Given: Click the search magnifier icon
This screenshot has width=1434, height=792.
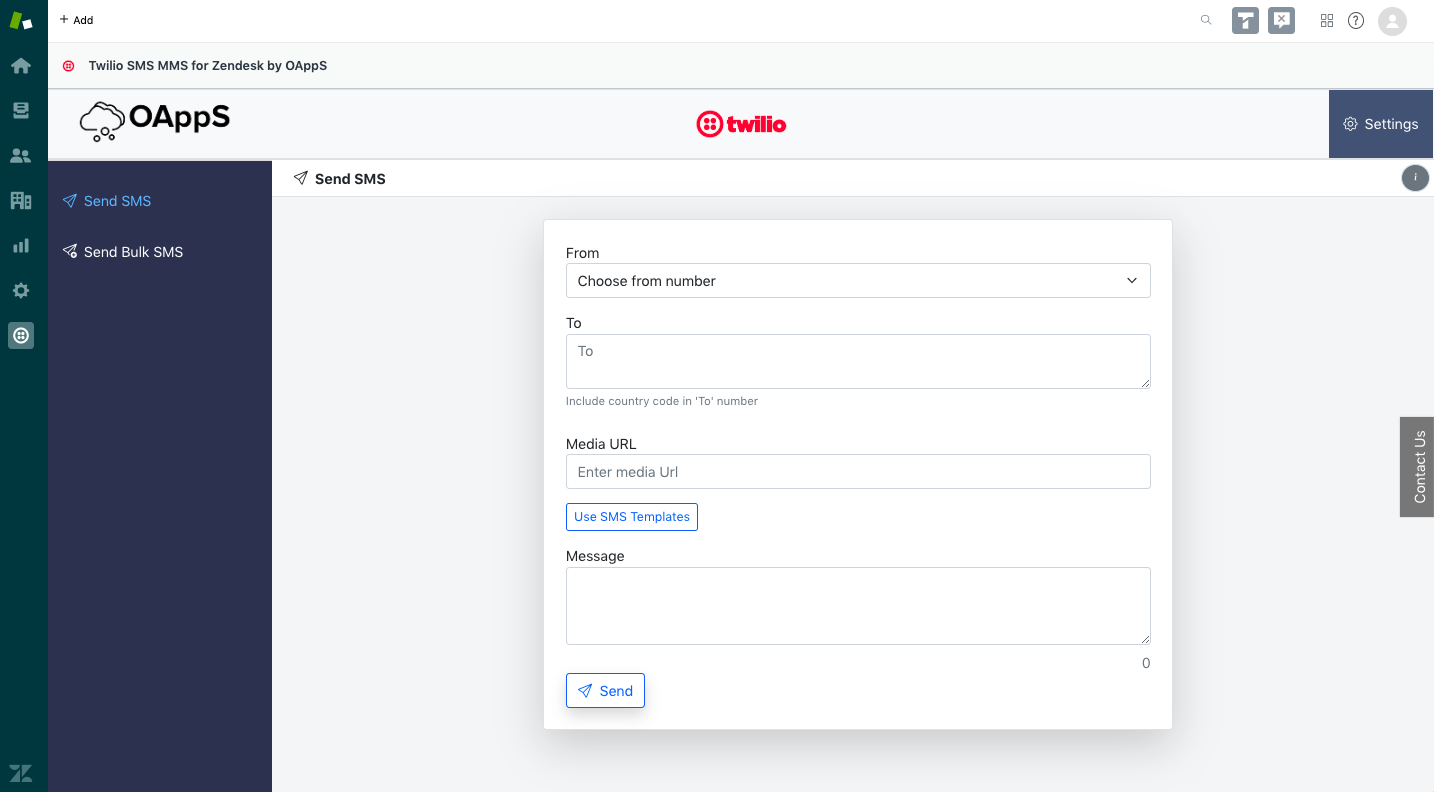Looking at the screenshot, I should click(x=1206, y=20).
